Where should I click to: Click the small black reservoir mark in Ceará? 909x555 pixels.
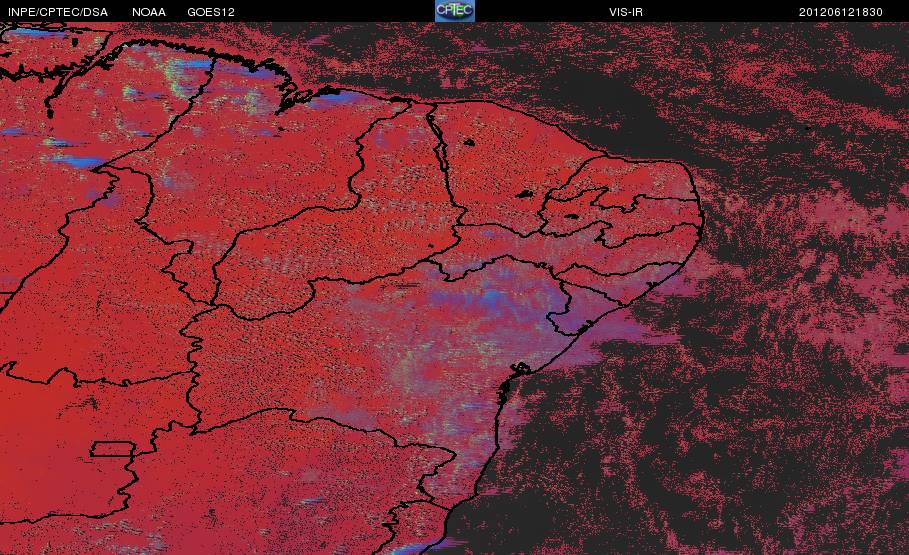468,142
